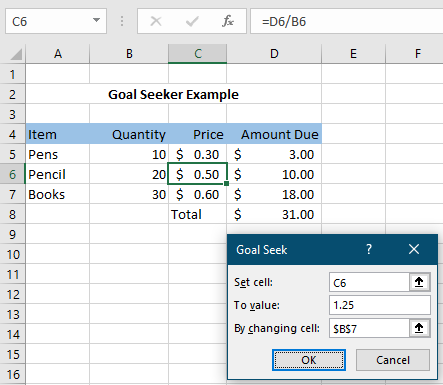This screenshot has width=443, height=385.
Task: Select column F header
Action: (x=415, y=54)
